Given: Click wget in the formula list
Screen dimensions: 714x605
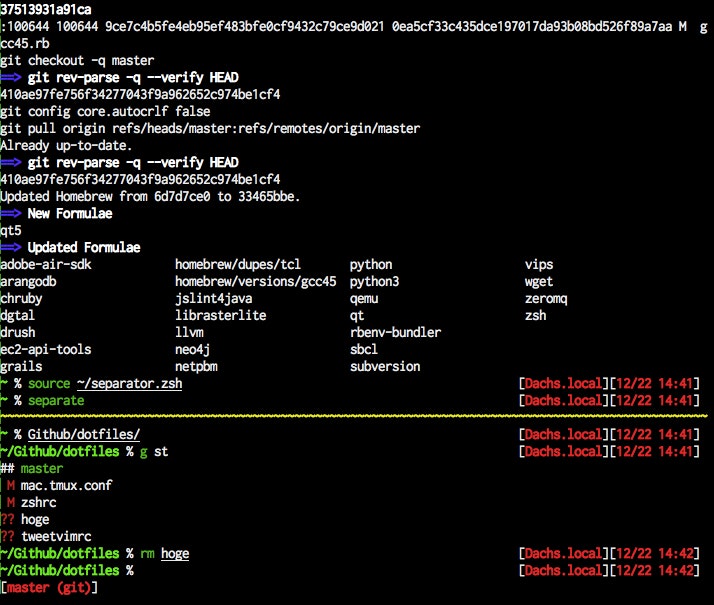Looking at the screenshot, I should pos(539,282).
